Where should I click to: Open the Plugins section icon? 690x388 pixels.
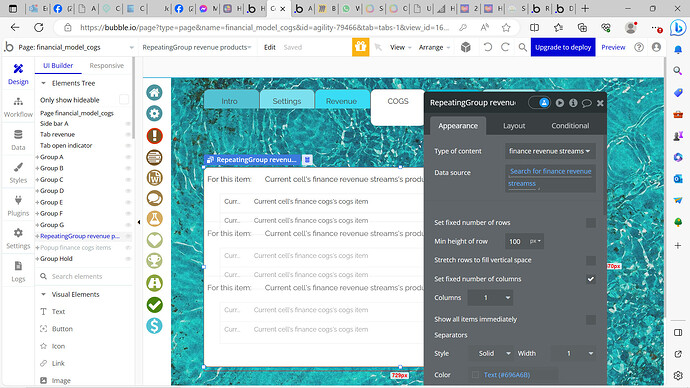click(x=18, y=201)
